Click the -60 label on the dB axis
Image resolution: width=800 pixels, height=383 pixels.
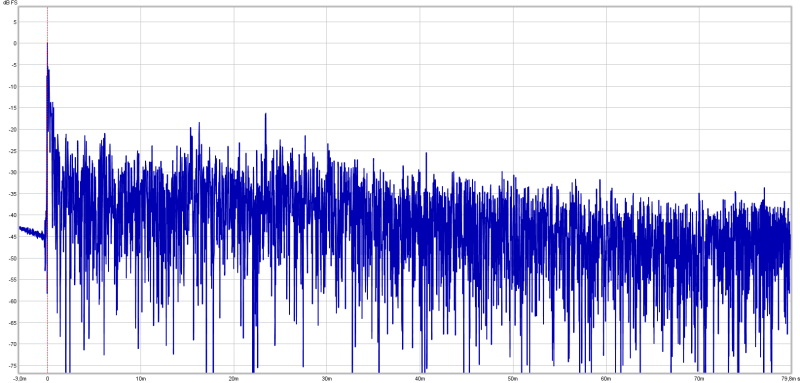(x=14, y=301)
